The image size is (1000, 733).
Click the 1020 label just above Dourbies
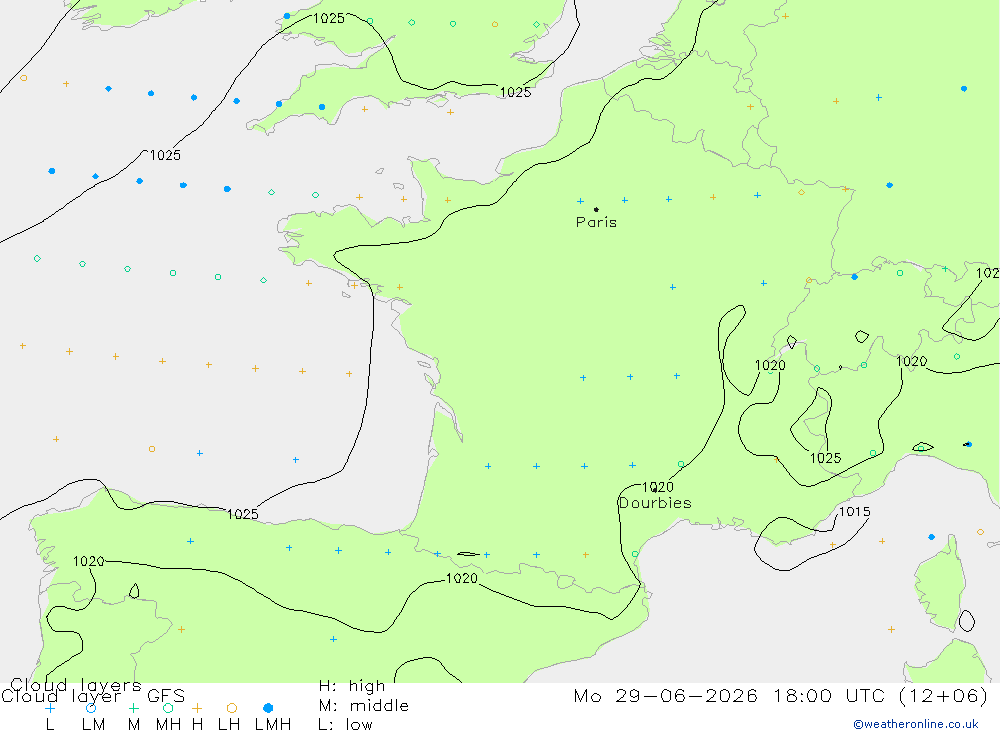(658, 487)
